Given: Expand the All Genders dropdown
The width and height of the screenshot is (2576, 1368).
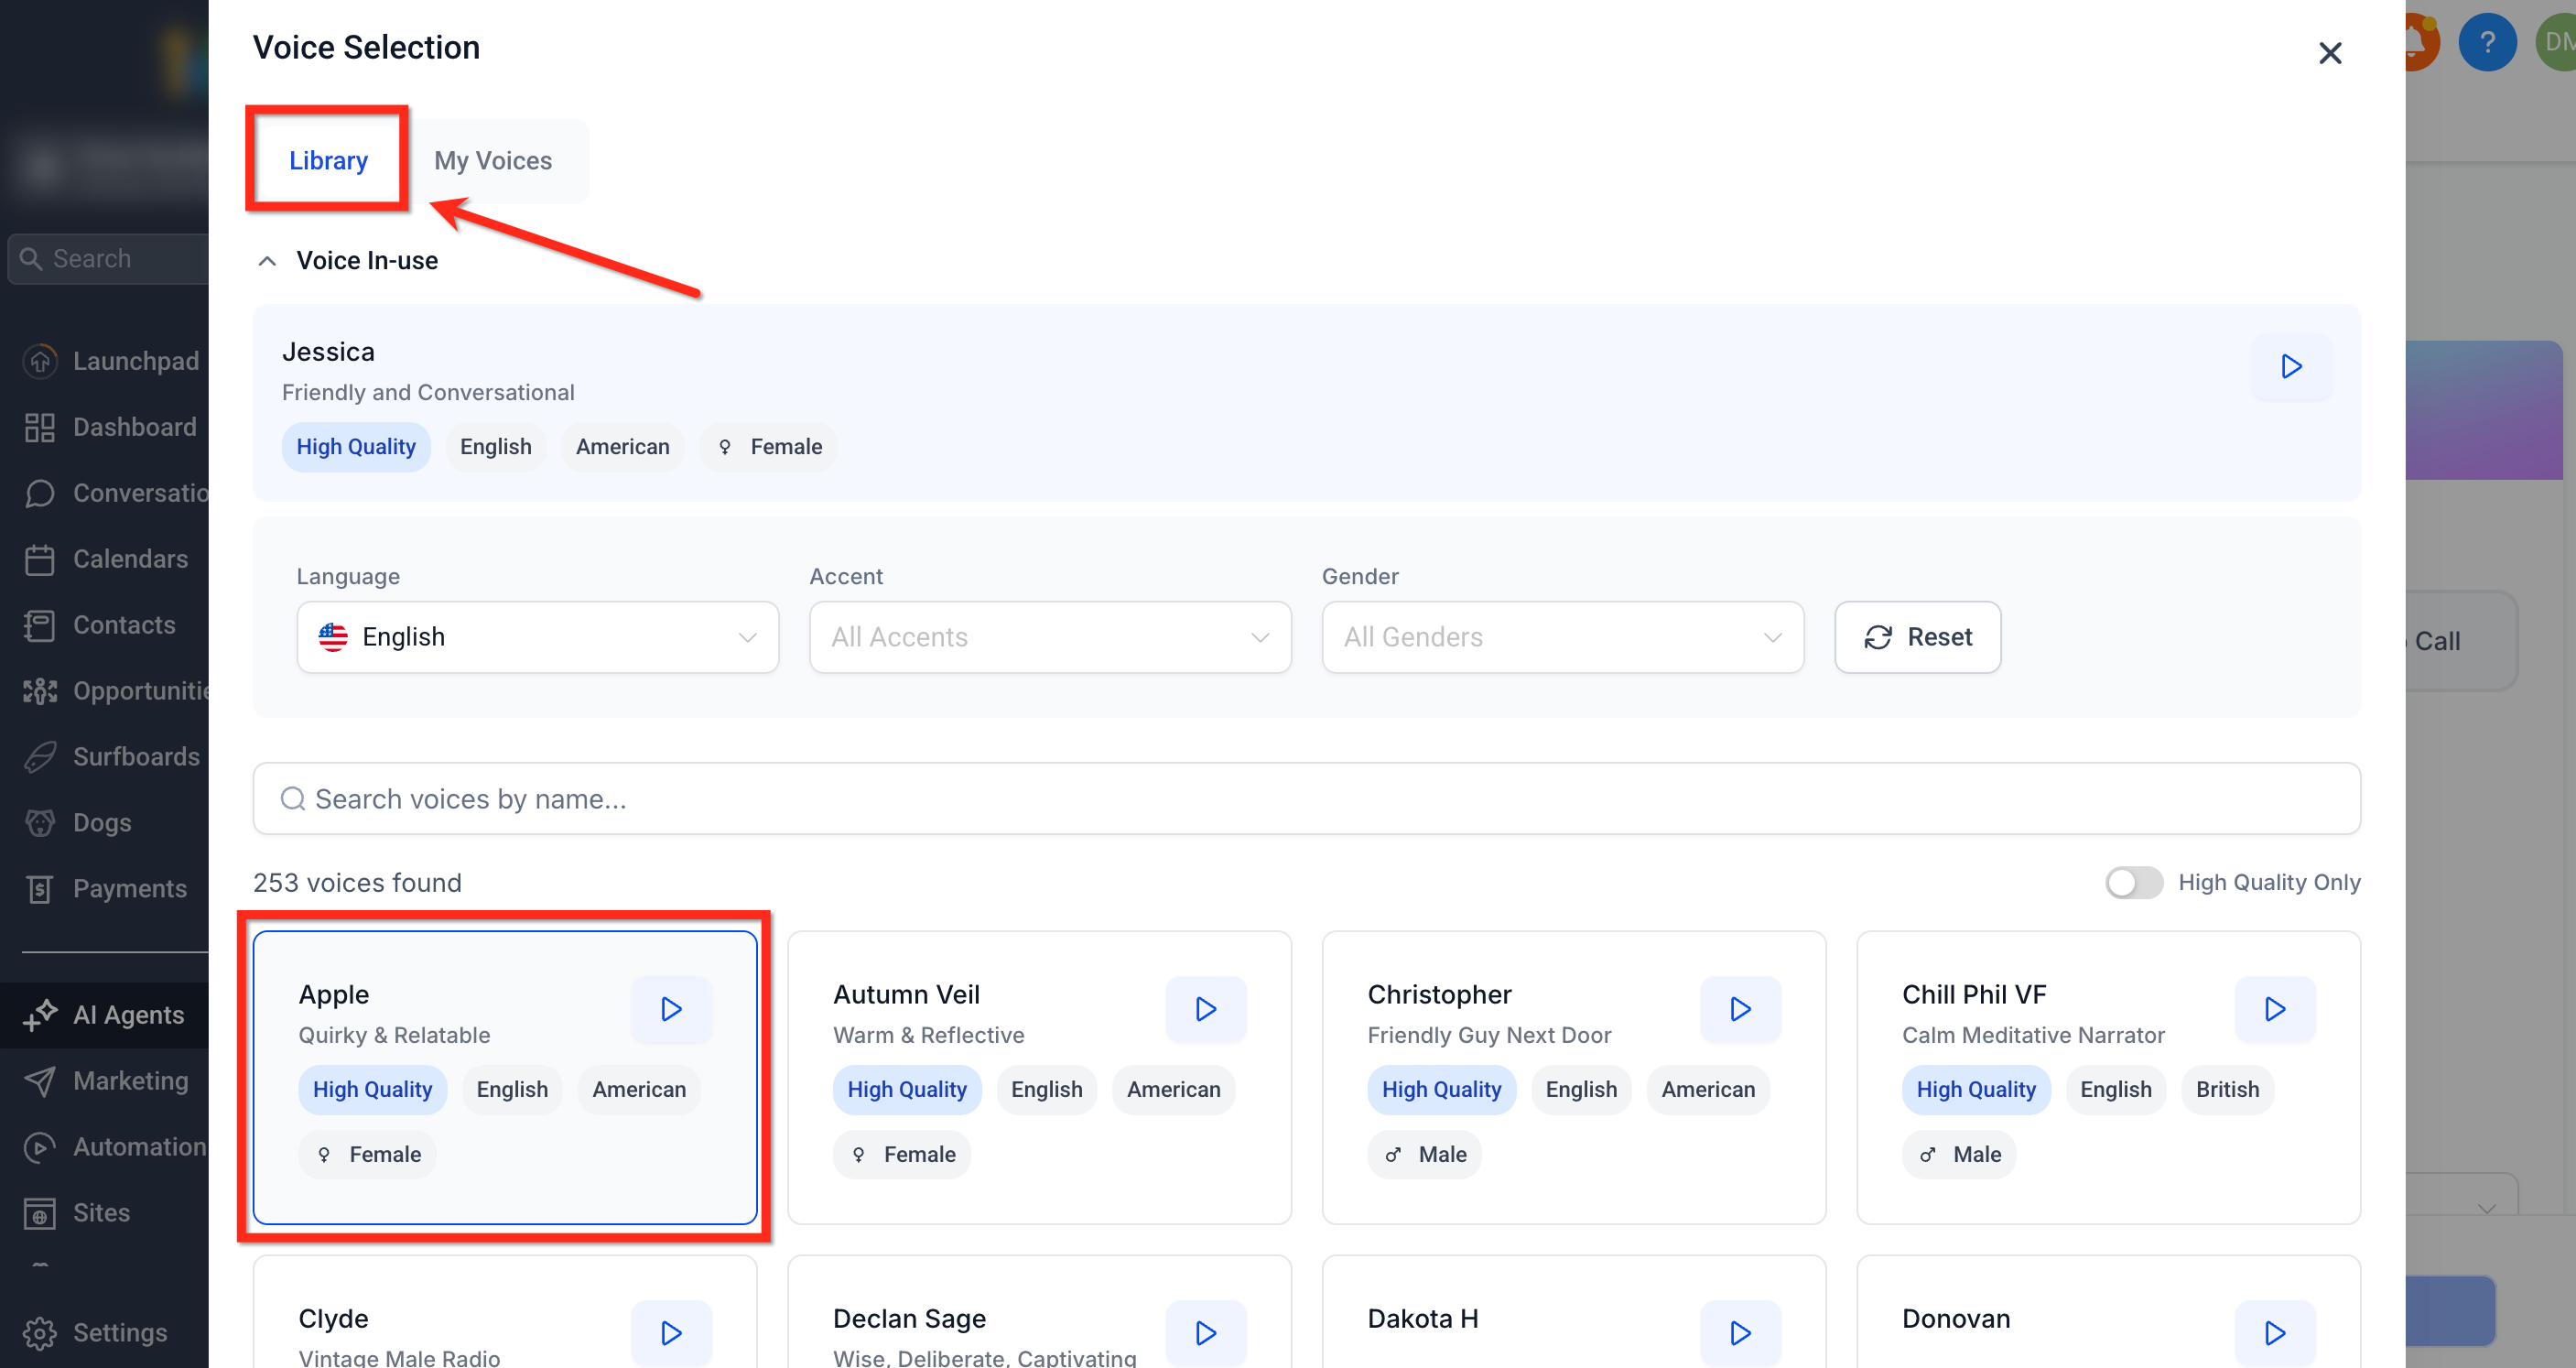Looking at the screenshot, I should (1562, 637).
